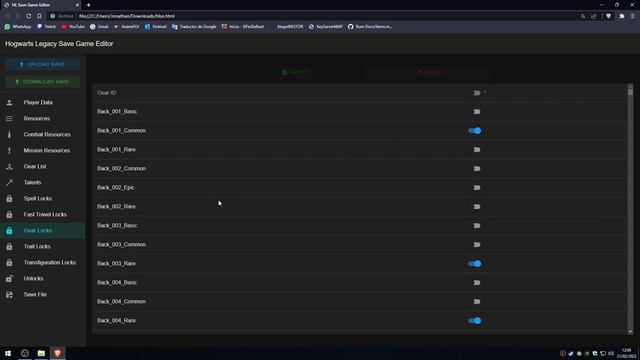Click the green Apply button
Viewport: 640px width, 360px height.
click(295, 72)
